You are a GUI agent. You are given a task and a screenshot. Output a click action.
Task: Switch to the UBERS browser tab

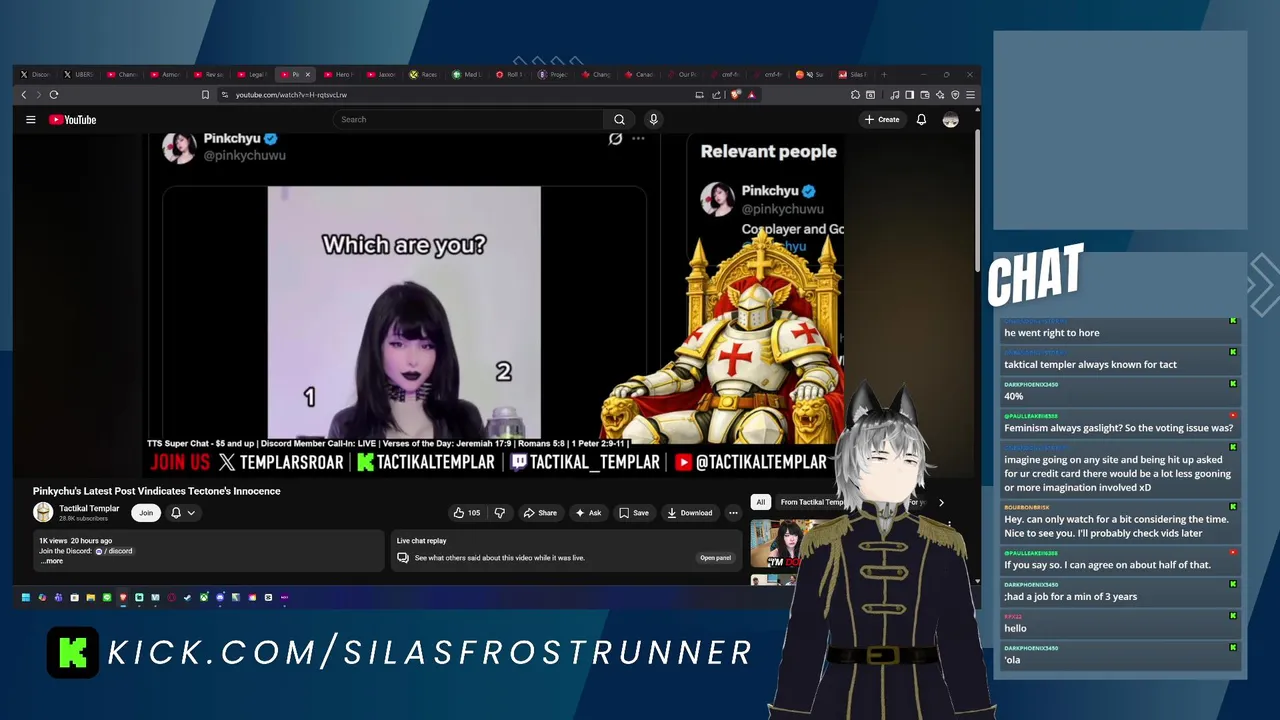[79, 74]
